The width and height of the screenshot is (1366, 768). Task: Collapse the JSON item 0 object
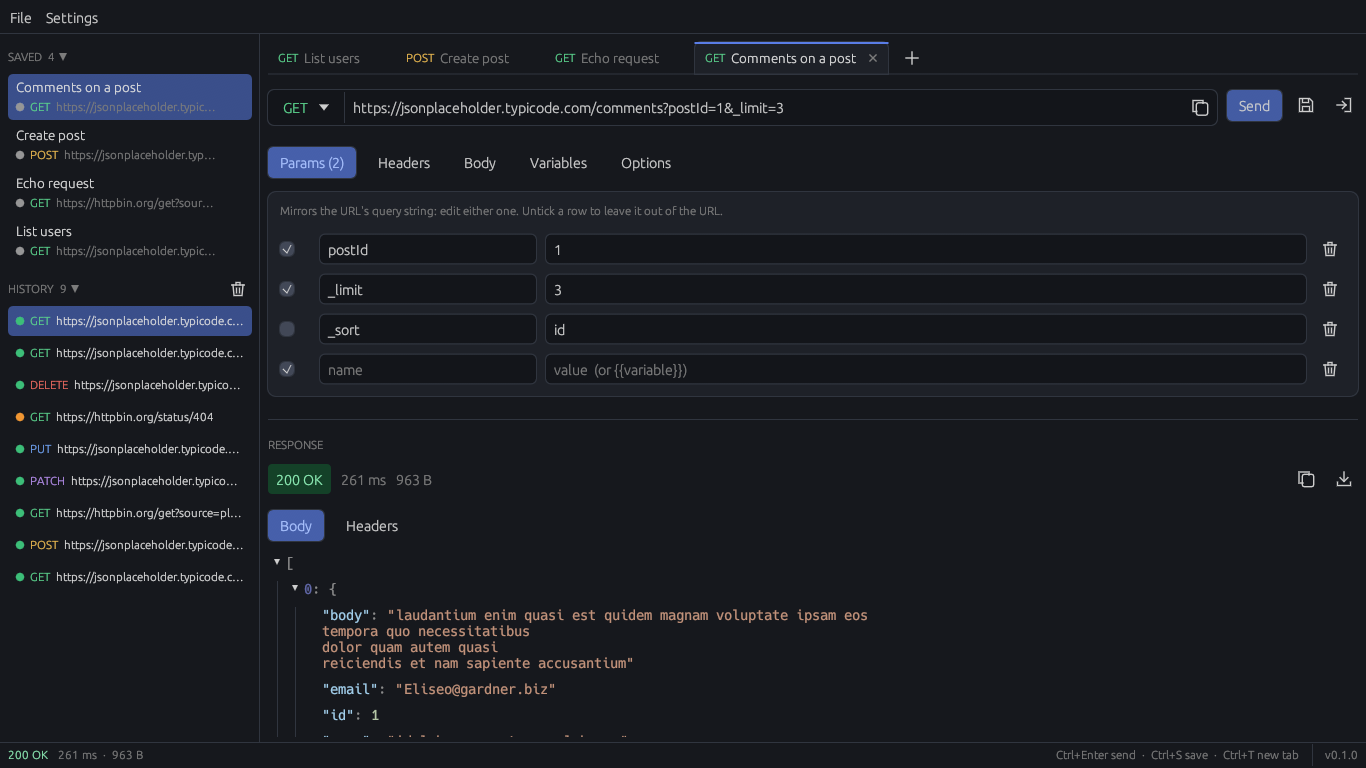[x=295, y=588]
